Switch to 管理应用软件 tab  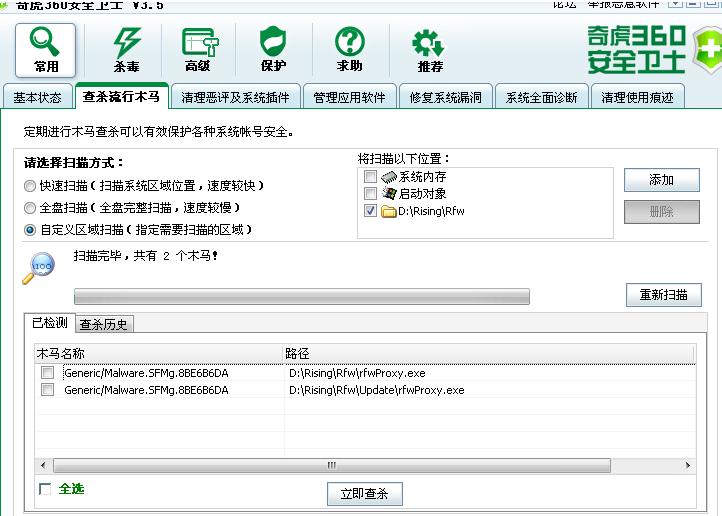click(349, 97)
